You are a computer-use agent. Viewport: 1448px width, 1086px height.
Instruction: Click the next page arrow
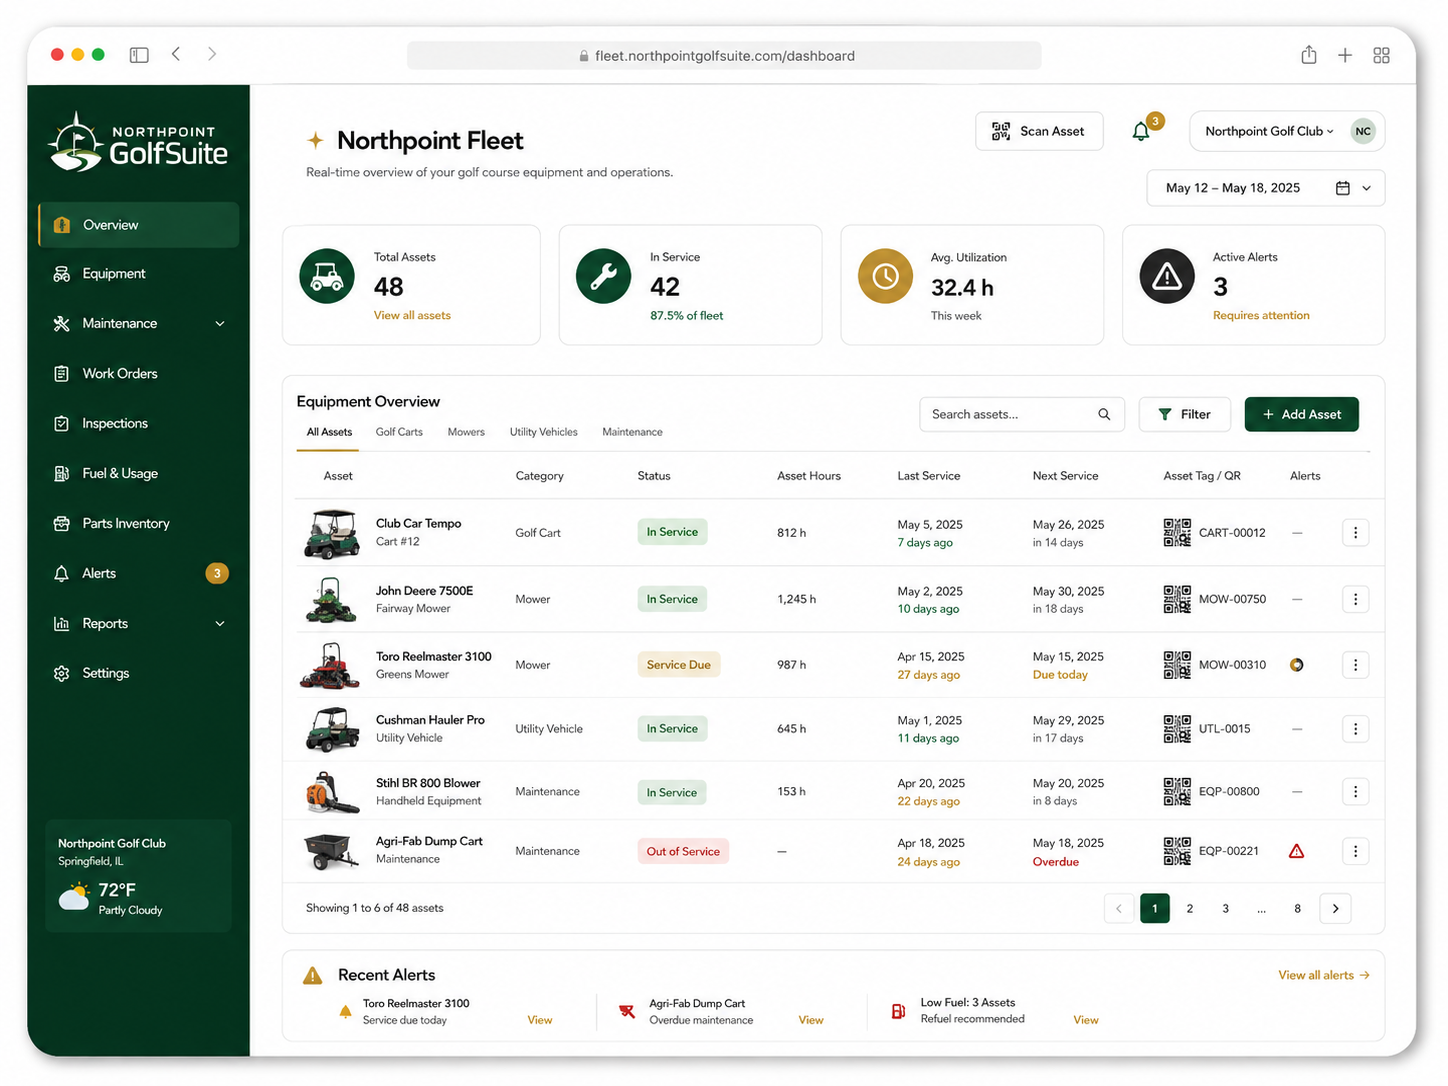click(1336, 908)
